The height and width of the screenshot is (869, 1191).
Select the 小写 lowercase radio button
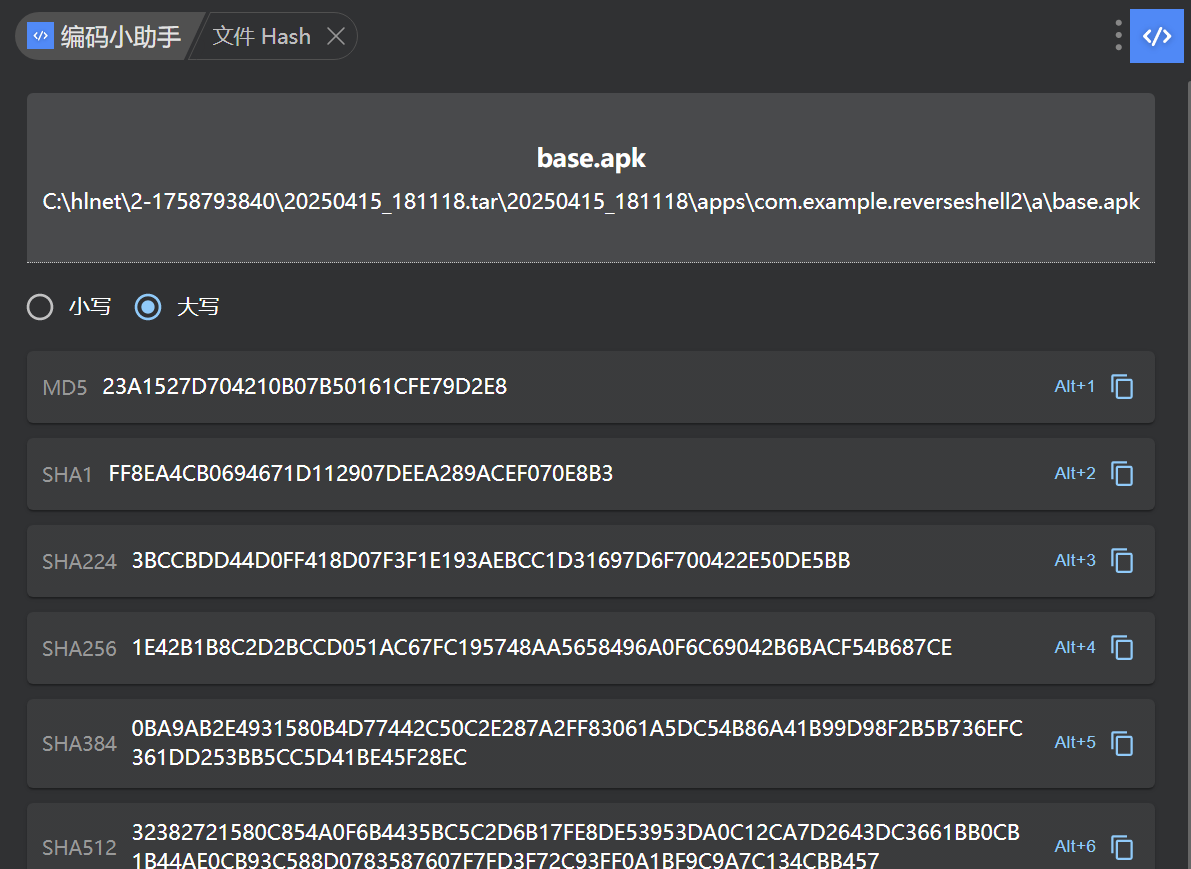[x=40, y=307]
